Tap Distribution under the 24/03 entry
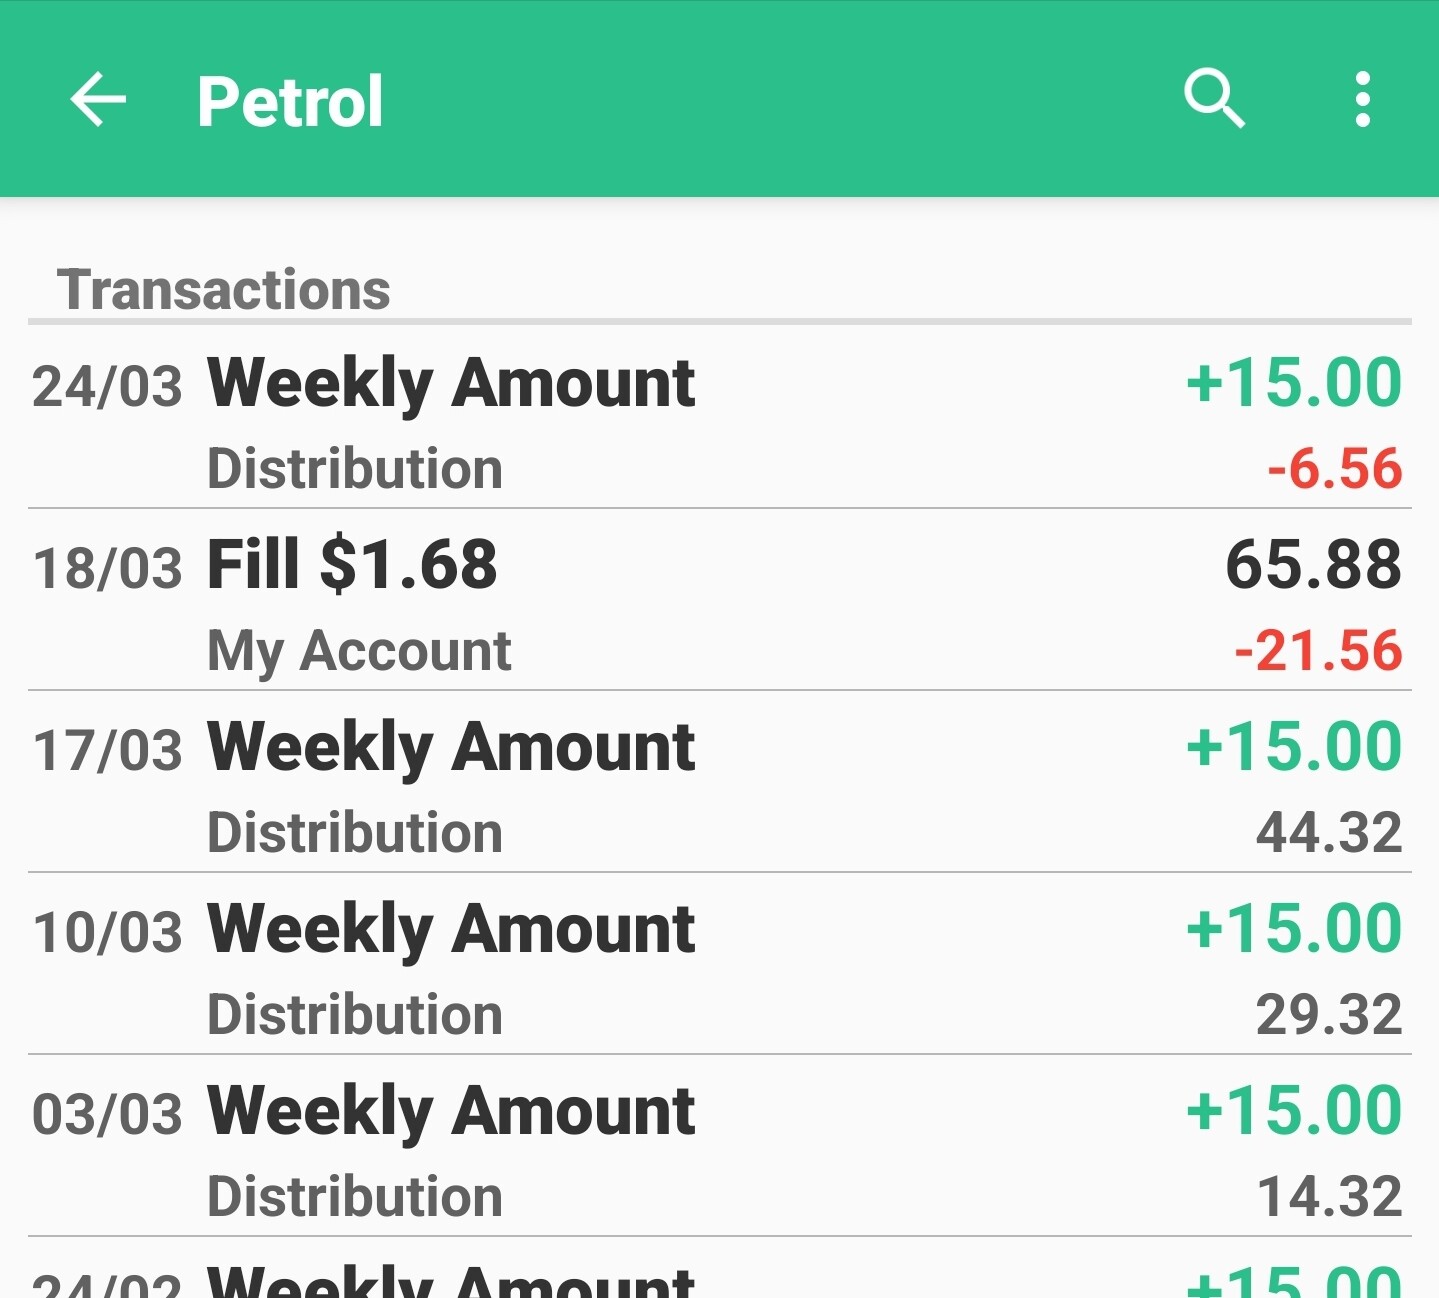 click(x=355, y=469)
